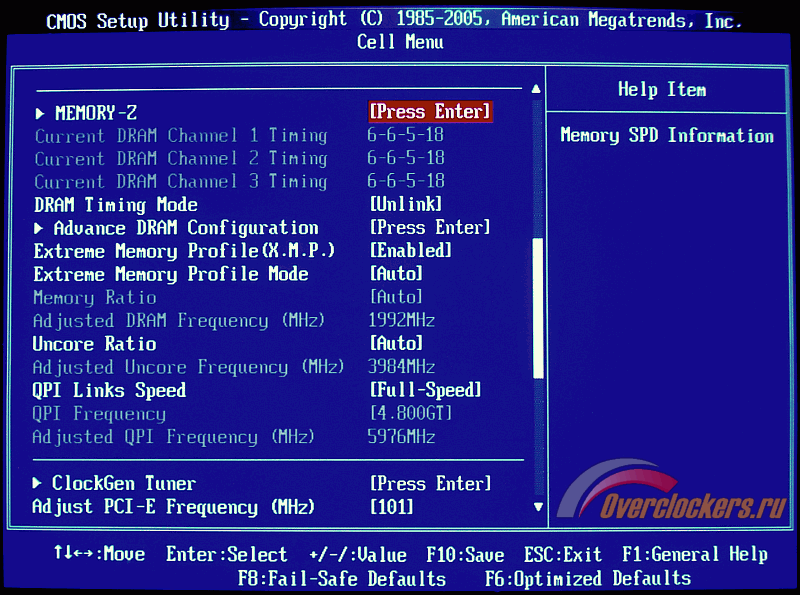This screenshot has width=800, height=595.
Task: Click scrollbar down arrow in Cell Menu
Action: coord(538,507)
